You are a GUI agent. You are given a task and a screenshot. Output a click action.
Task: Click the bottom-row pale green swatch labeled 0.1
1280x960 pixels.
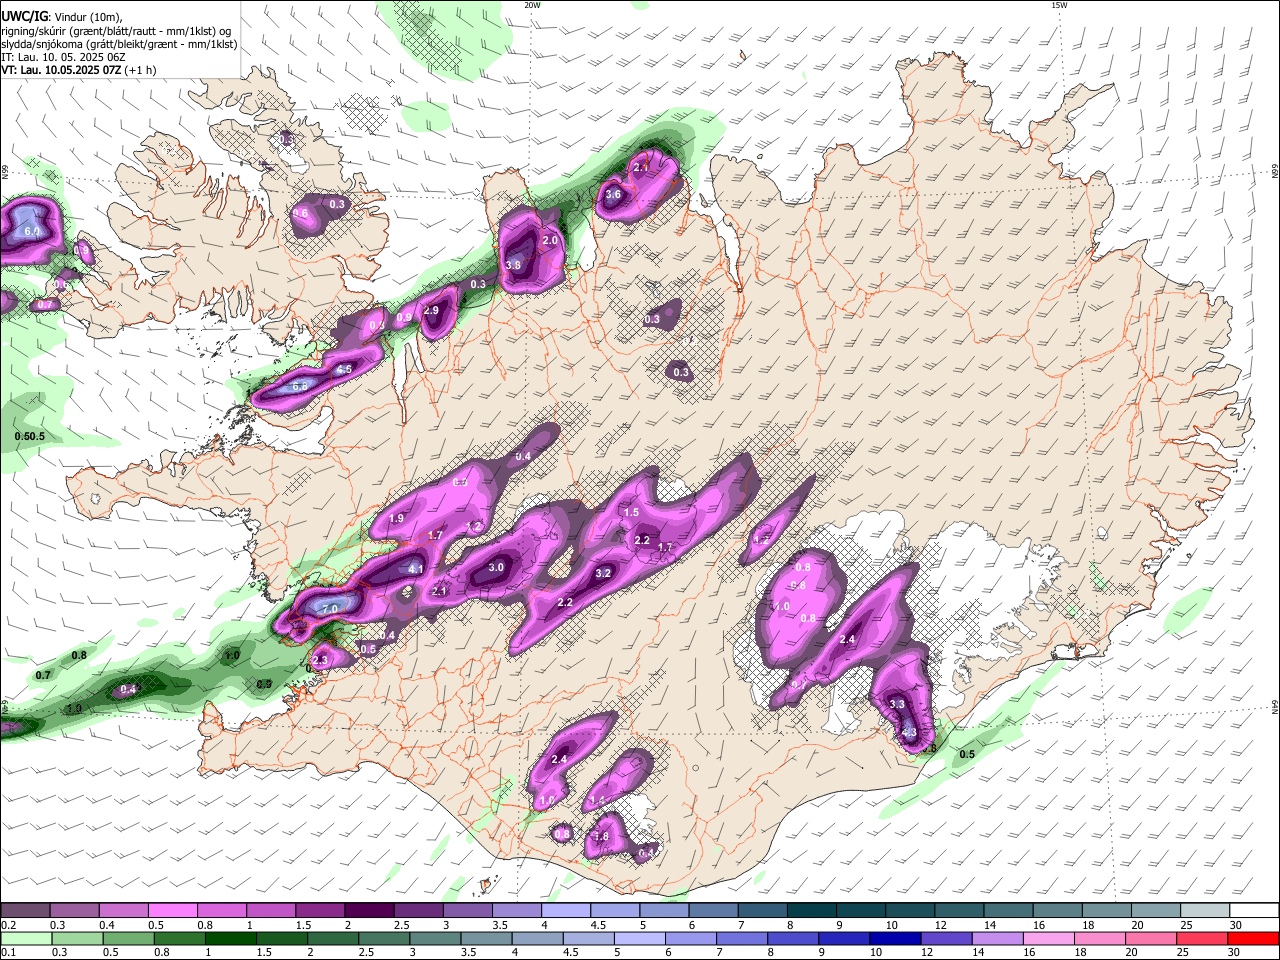(x=26, y=938)
